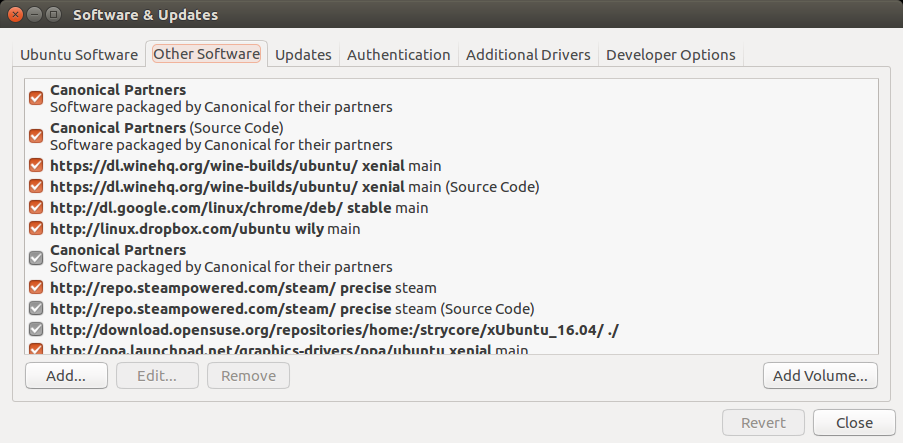Screen dimensions: 903x443
Task: Click the Revert button
Action: (763, 423)
